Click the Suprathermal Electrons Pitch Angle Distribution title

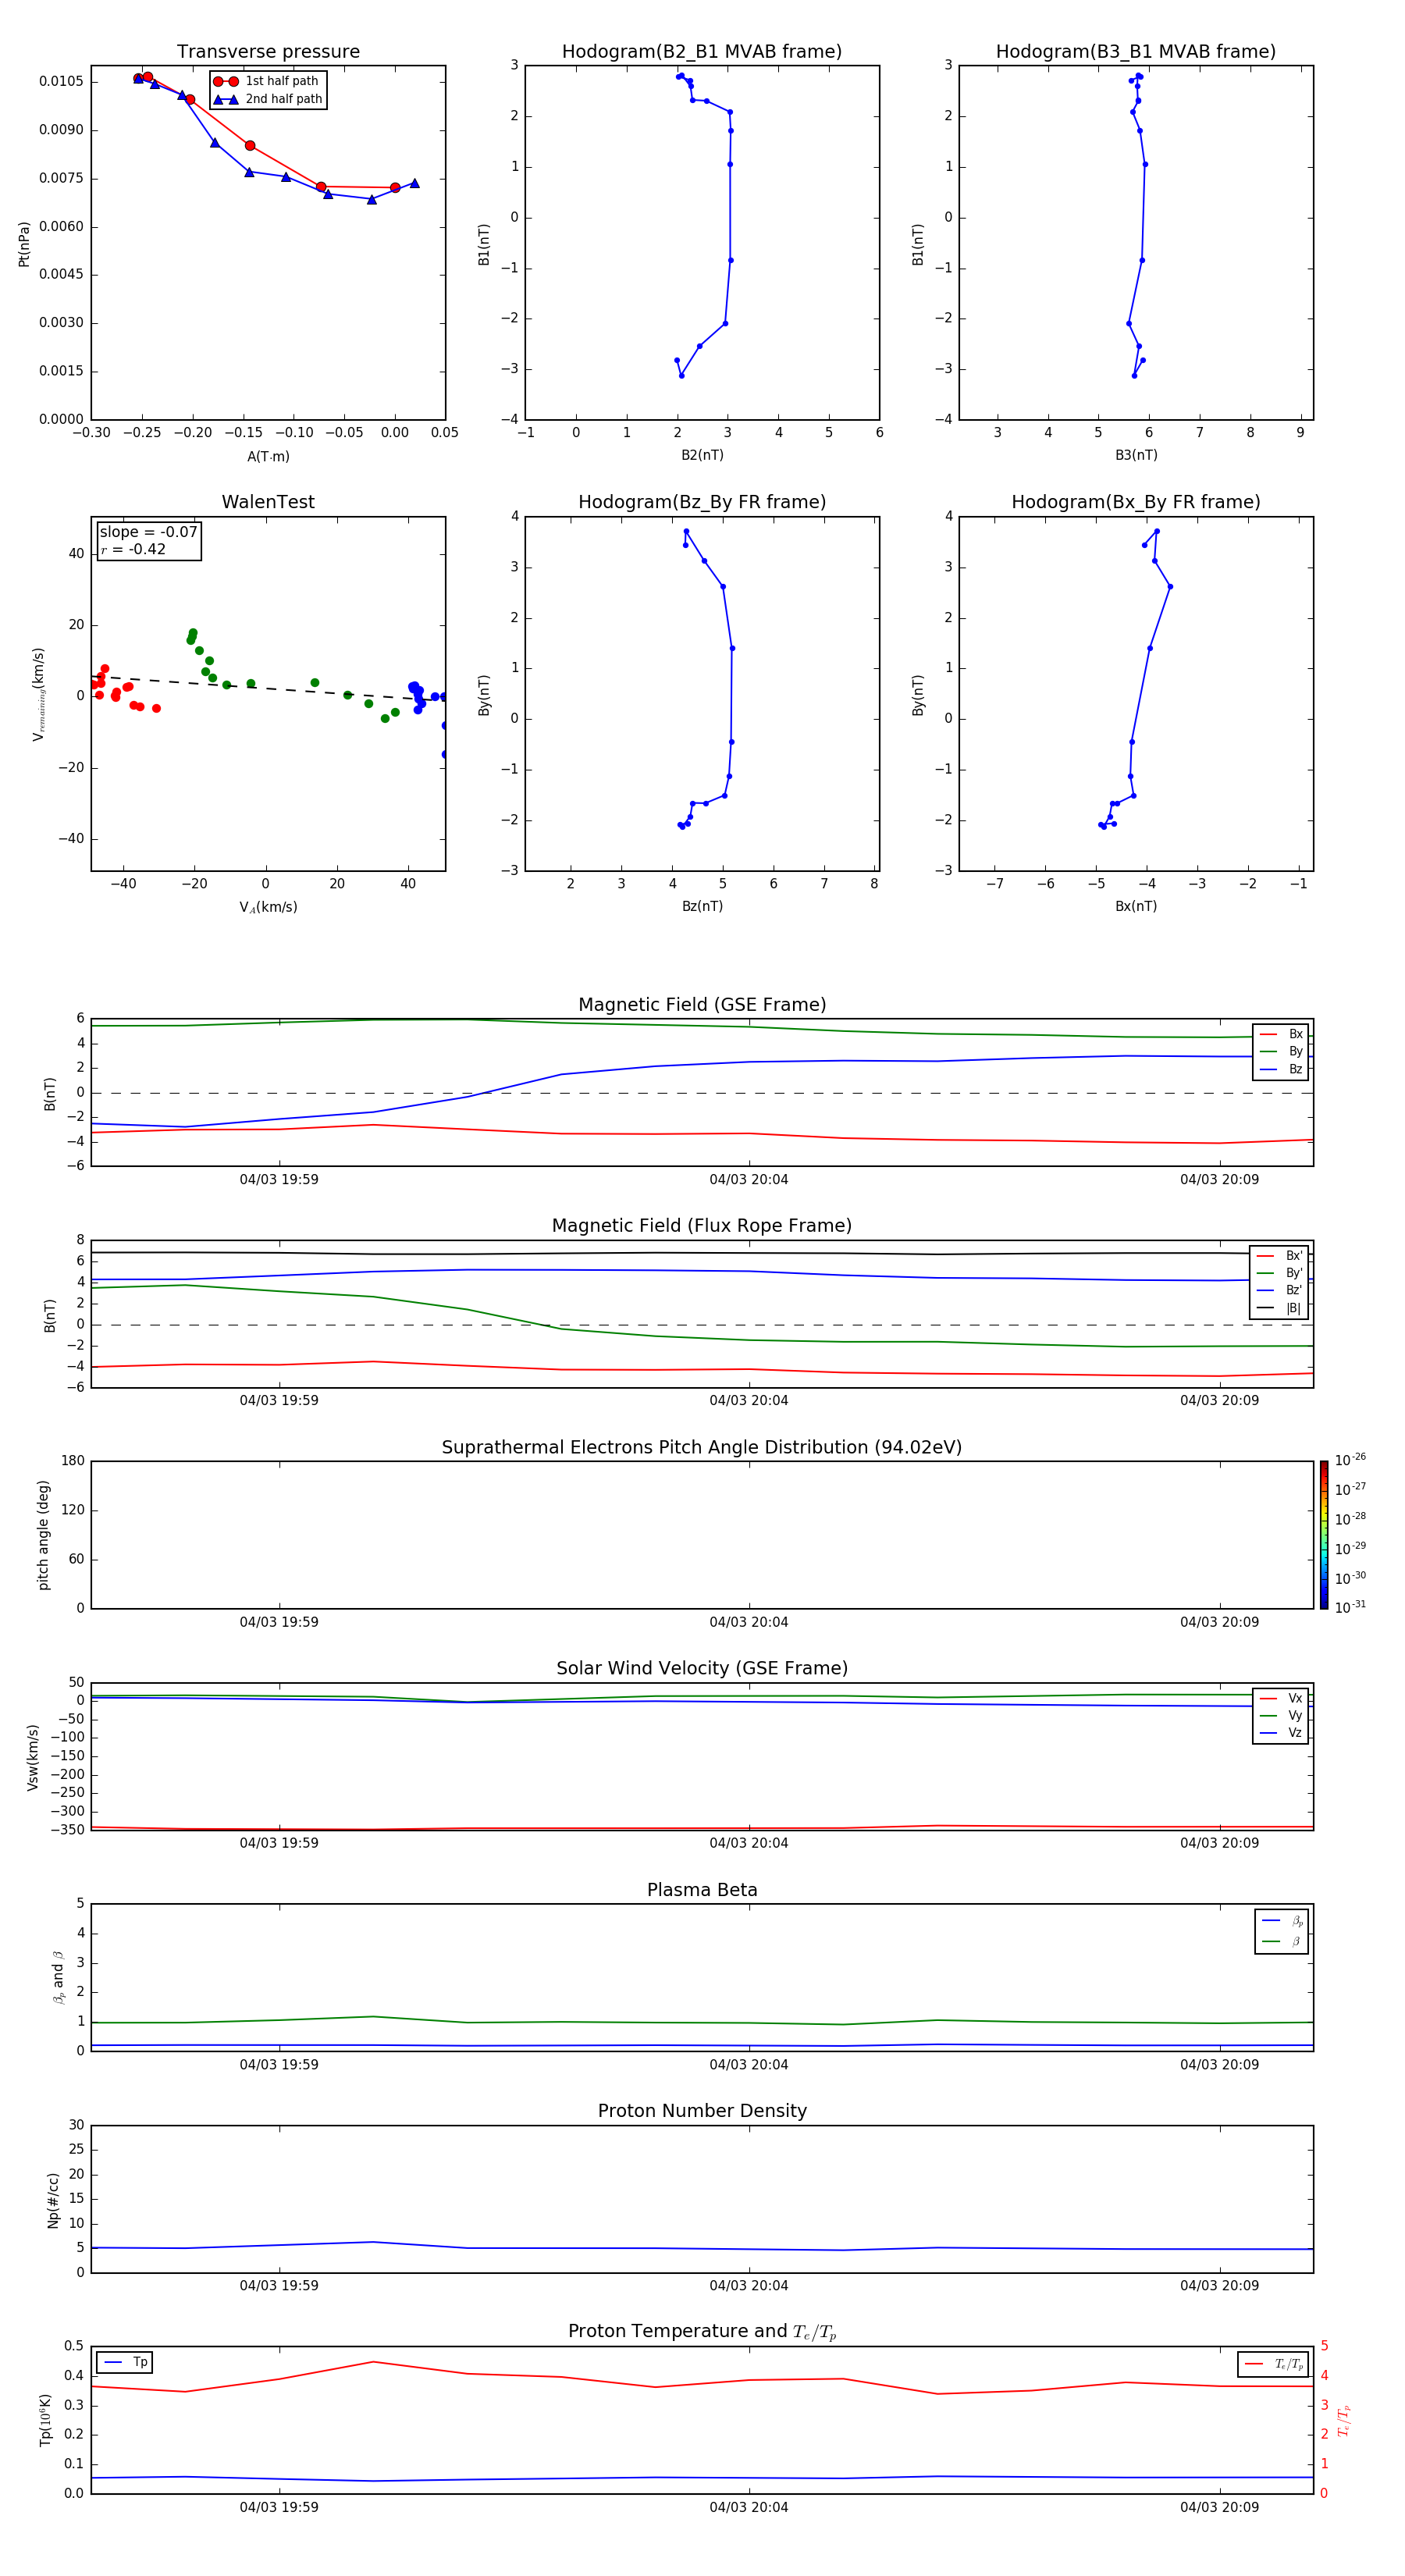[702, 1447]
